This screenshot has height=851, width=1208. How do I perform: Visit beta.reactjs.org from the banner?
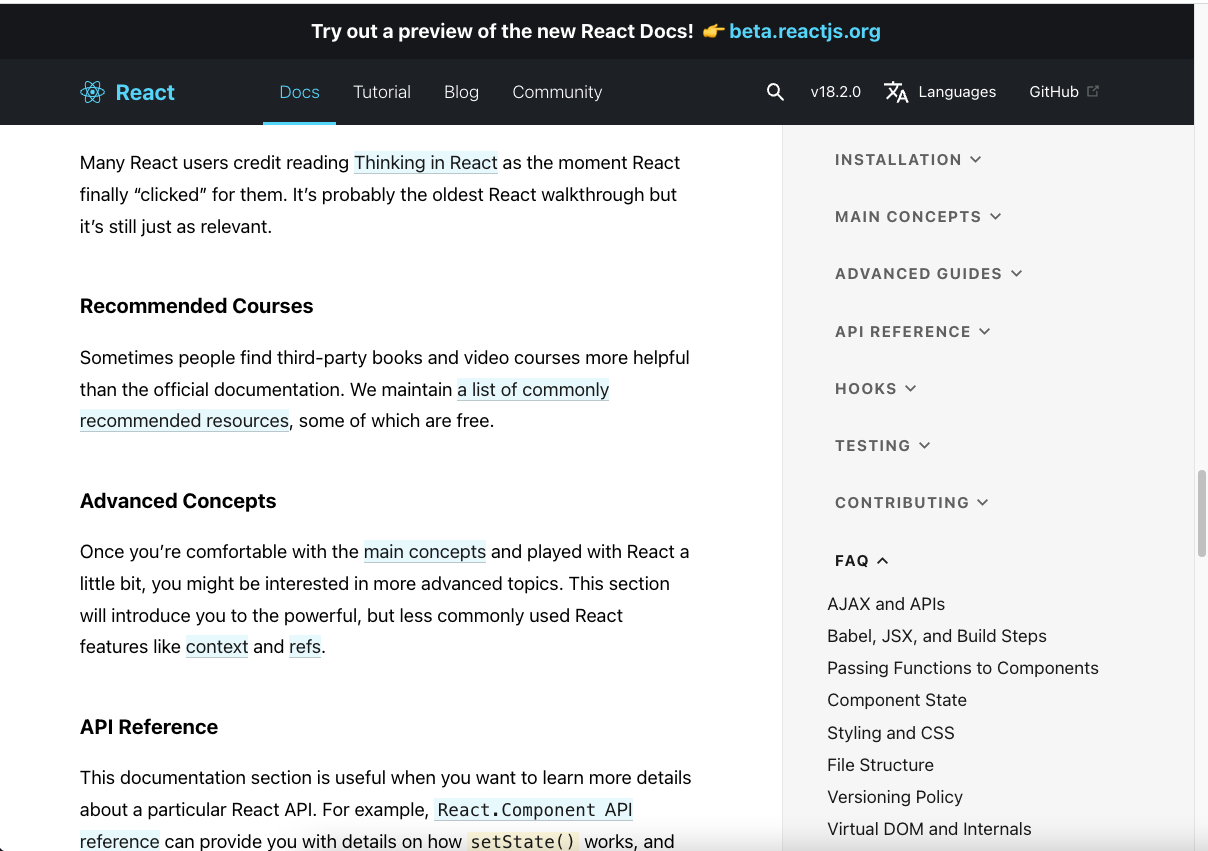point(805,31)
